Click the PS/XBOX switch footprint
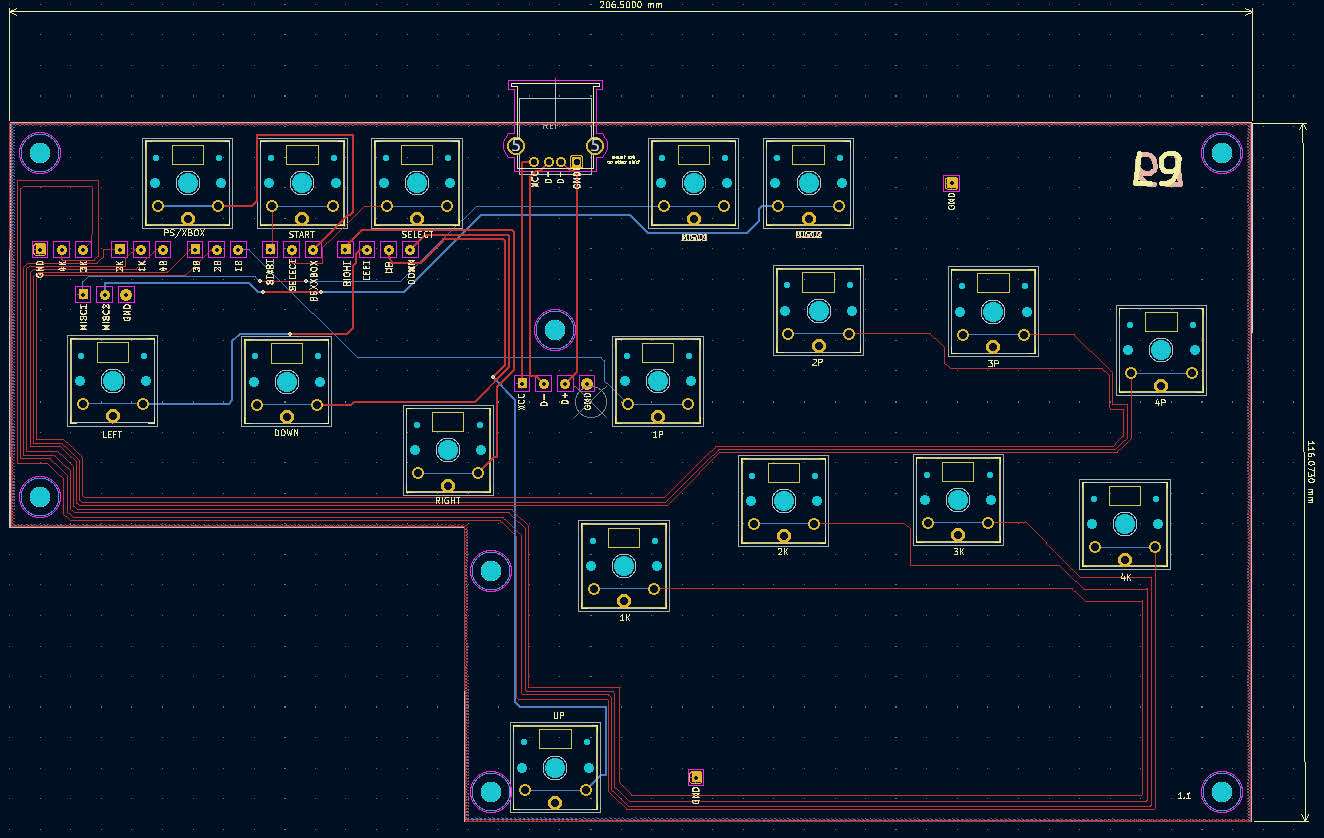1324x838 pixels. [188, 183]
